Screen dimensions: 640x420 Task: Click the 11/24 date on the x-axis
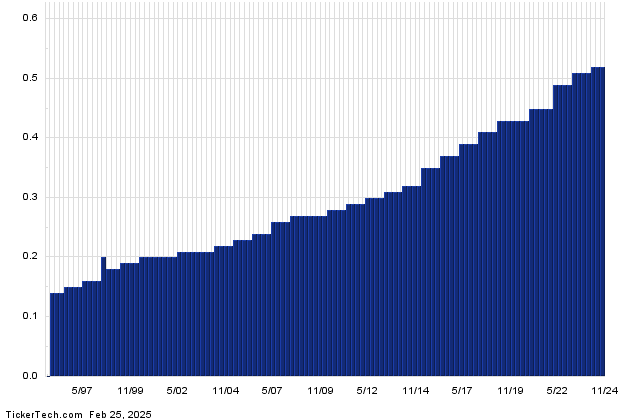[x=604, y=391]
